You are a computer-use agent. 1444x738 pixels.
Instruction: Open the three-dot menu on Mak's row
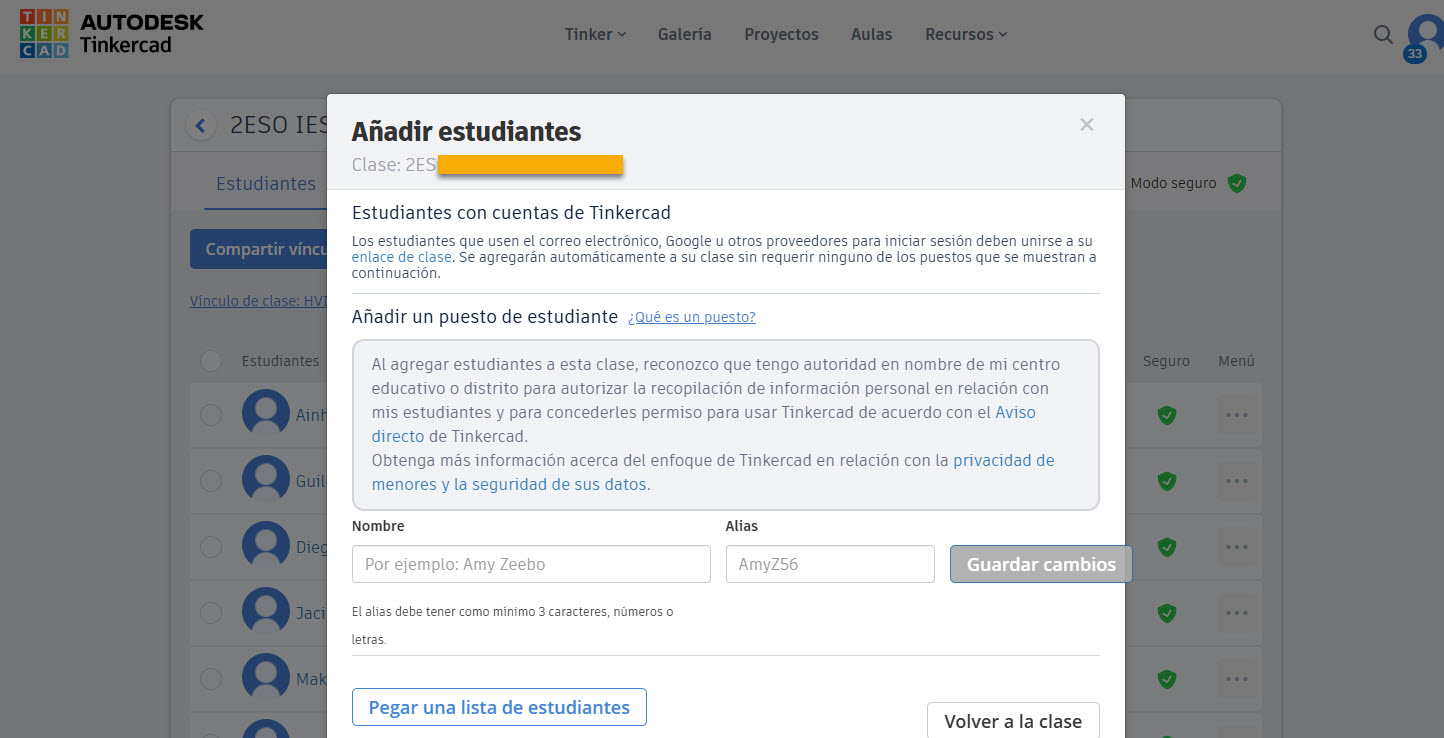[x=1236, y=678]
